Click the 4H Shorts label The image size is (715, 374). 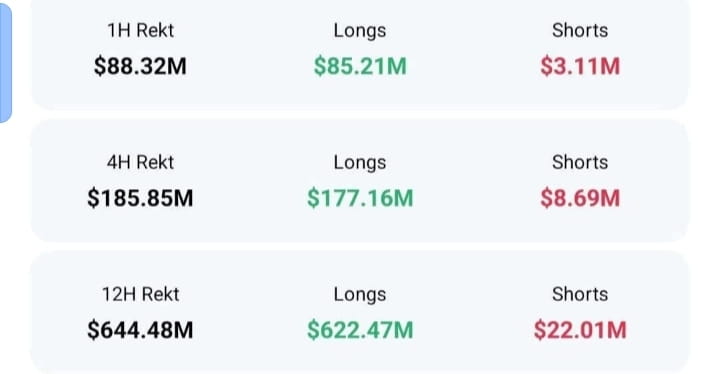(580, 162)
